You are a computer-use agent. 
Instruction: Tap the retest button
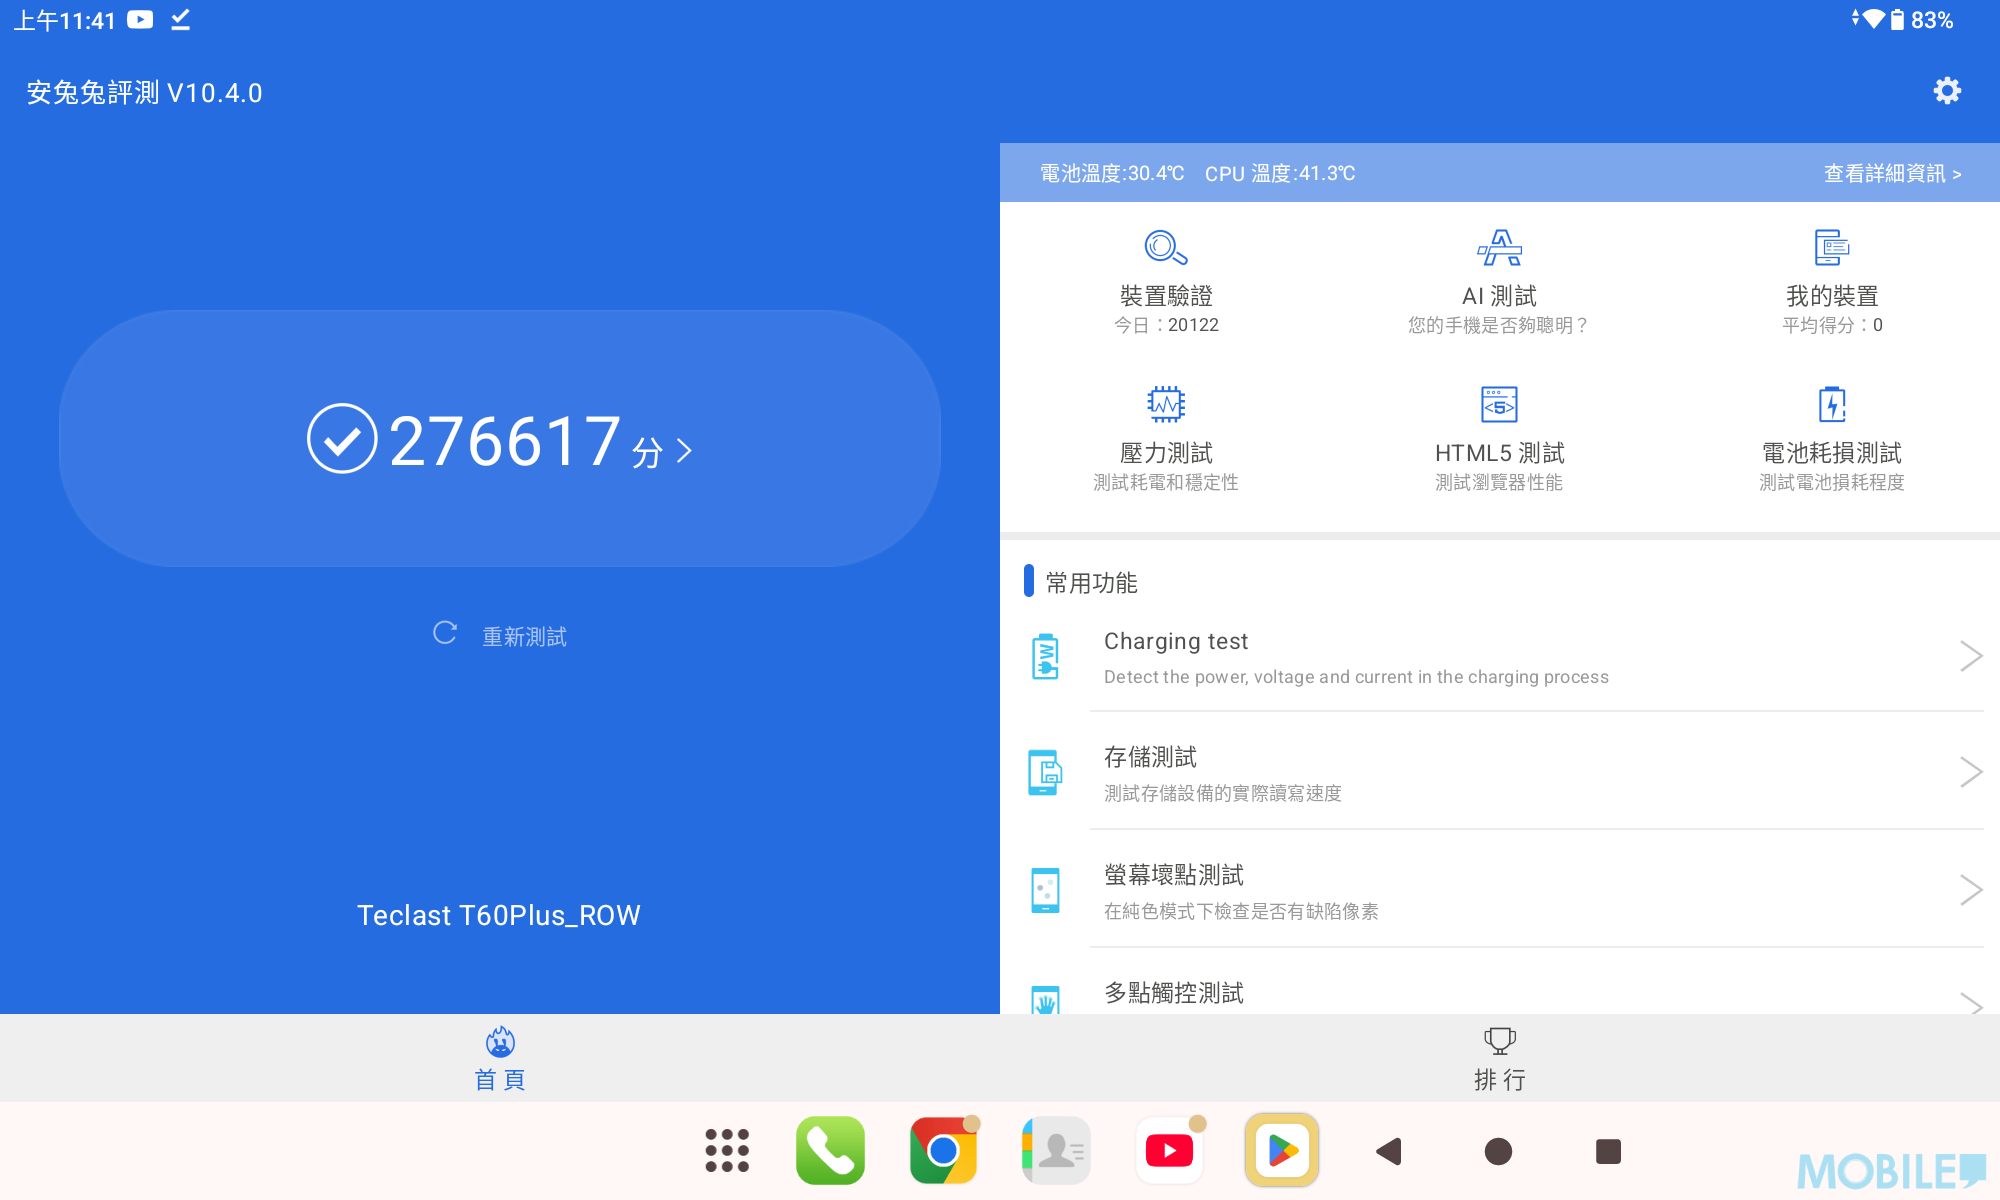500,636
